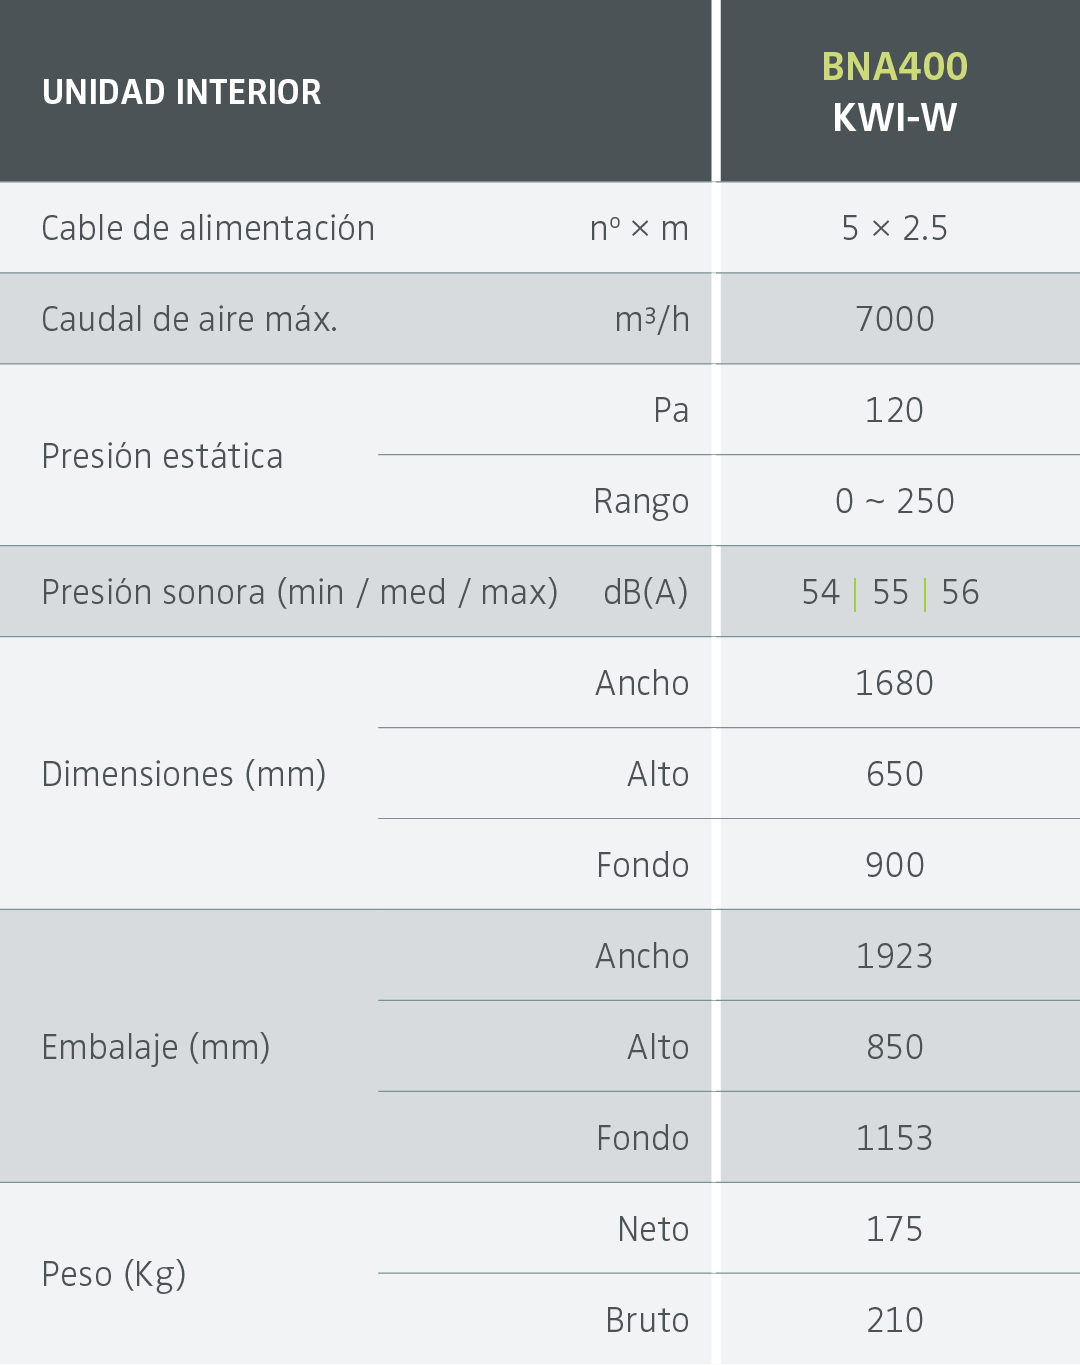This screenshot has width=1080, height=1365.
Task: Click the 1923 packaging width value
Action: tap(895, 956)
